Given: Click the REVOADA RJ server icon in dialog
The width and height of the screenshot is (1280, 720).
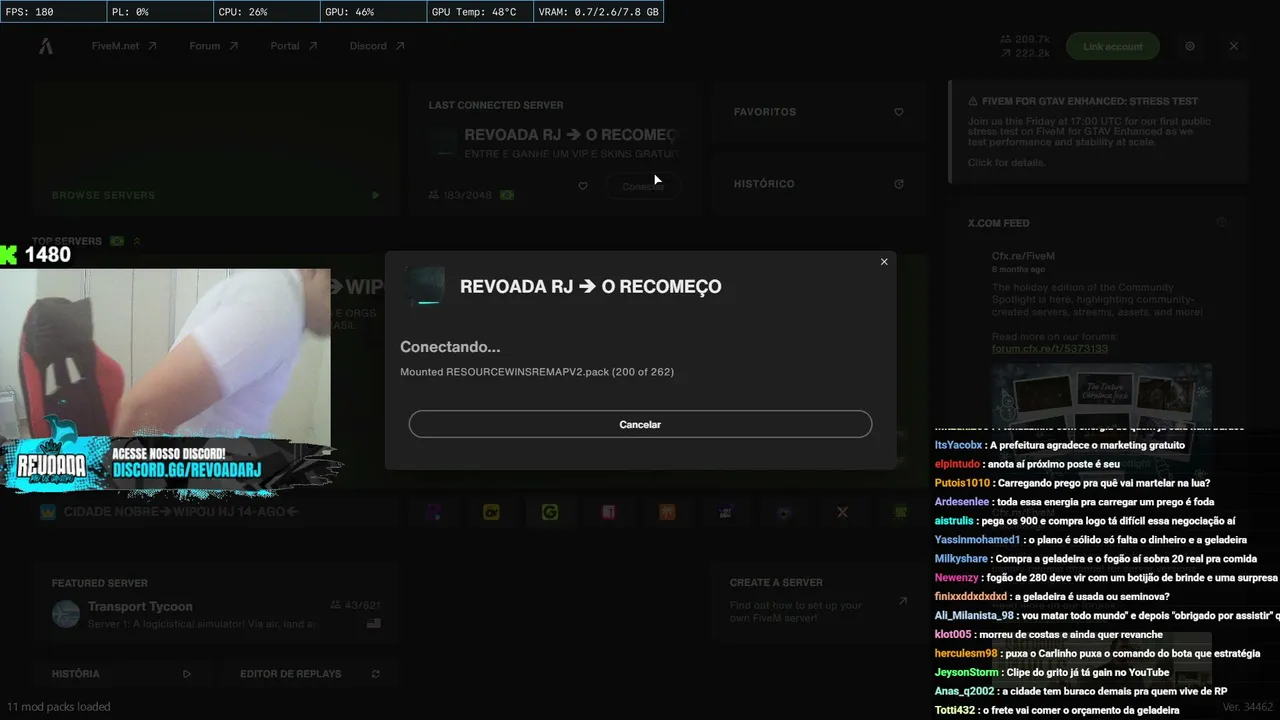Looking at the screenshot, I should click(424, 287).
